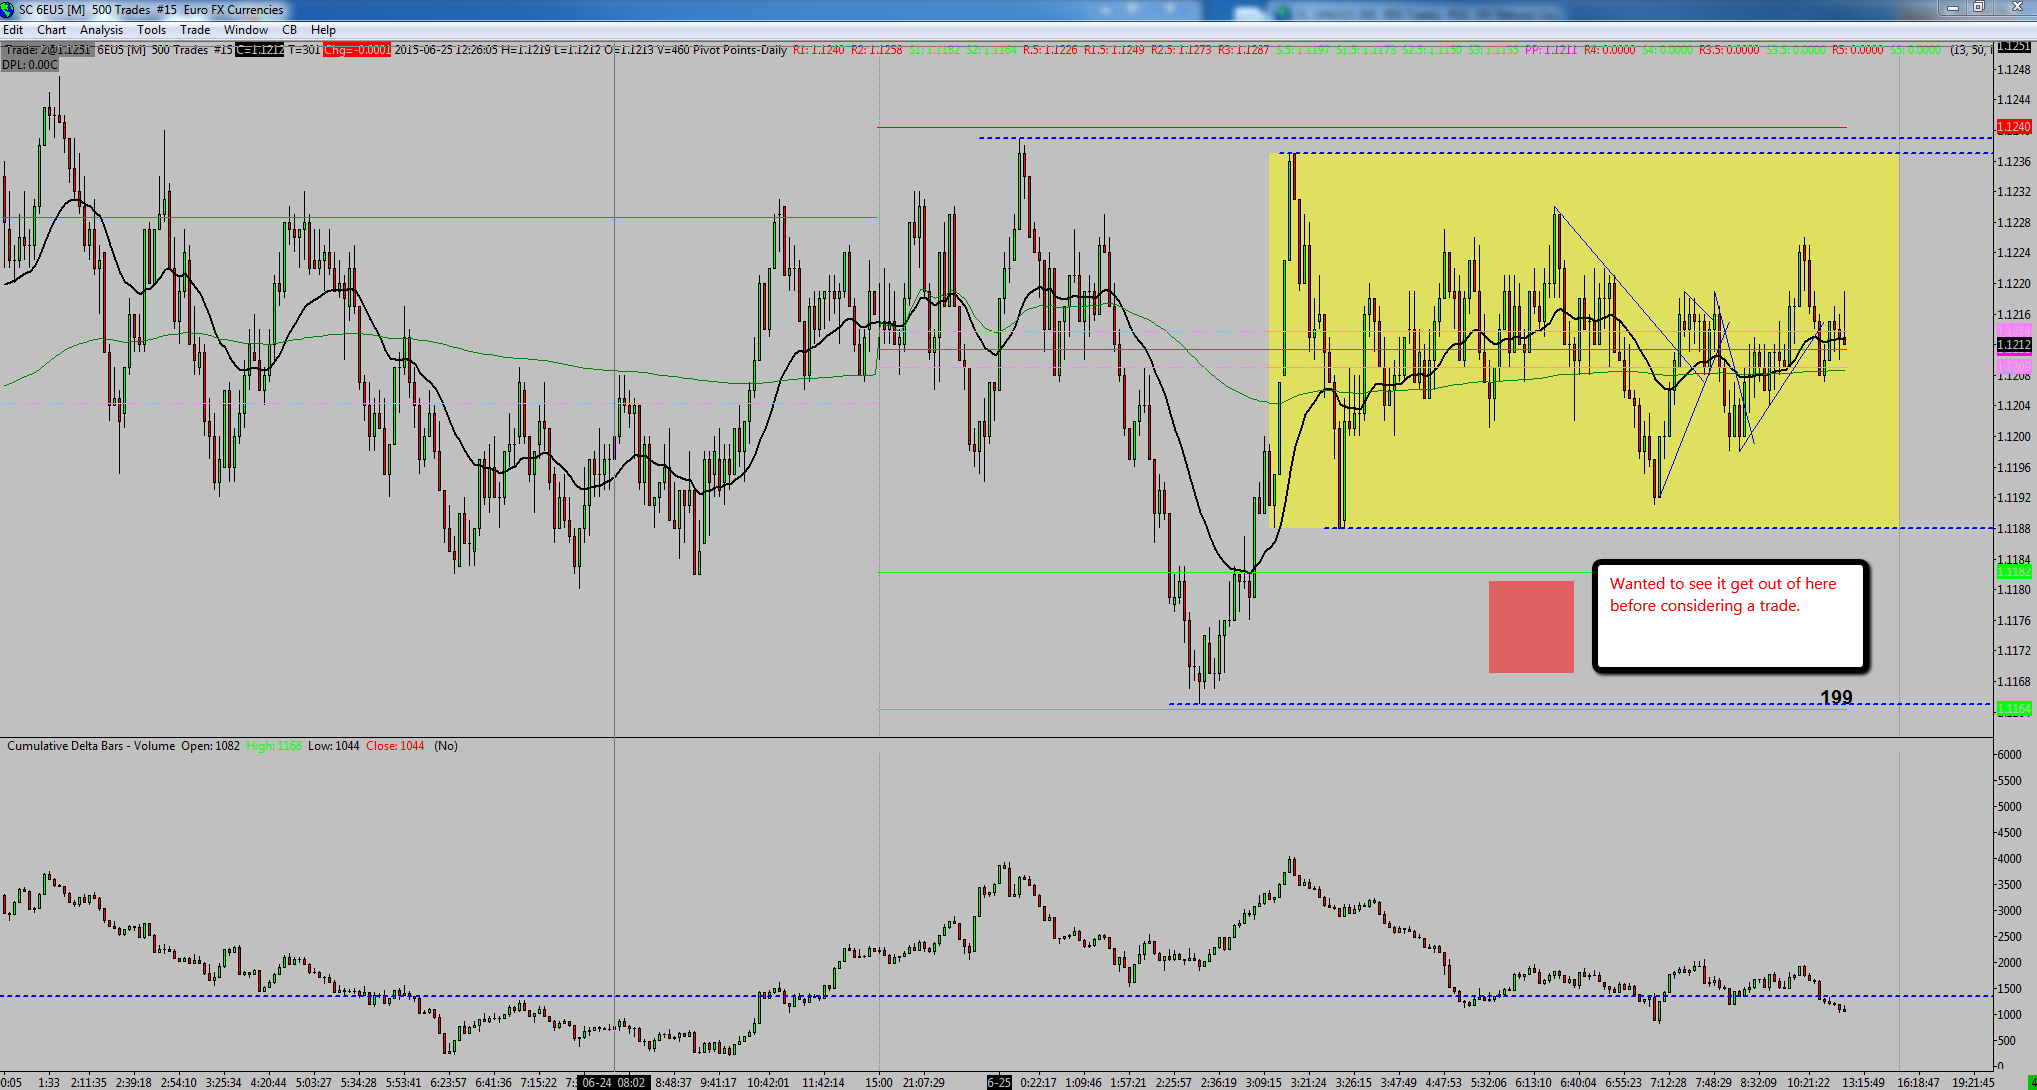The image size is (2037, 1090).
Task: Open the Trade menu
Action: click(195, 30)
